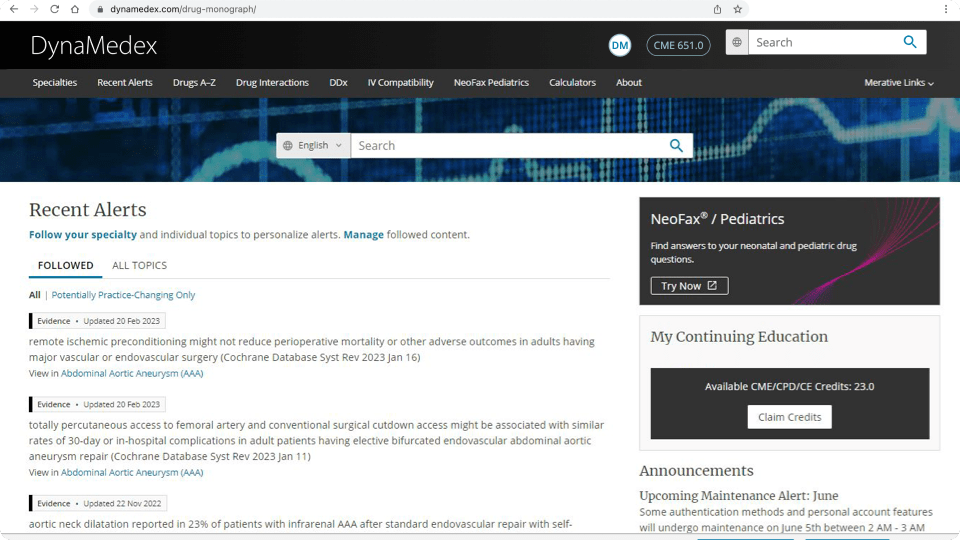Click Upcoming Maintenance Alert: June heading
The image size is (960, 540).
click(738, 495)
